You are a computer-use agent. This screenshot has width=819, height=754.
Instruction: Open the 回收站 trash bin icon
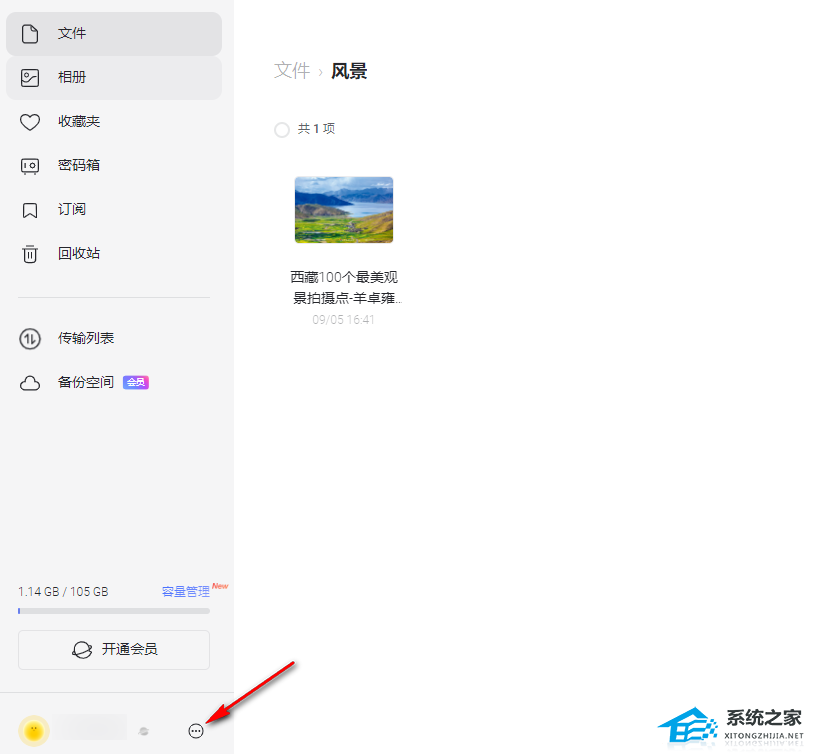point(30,253)
